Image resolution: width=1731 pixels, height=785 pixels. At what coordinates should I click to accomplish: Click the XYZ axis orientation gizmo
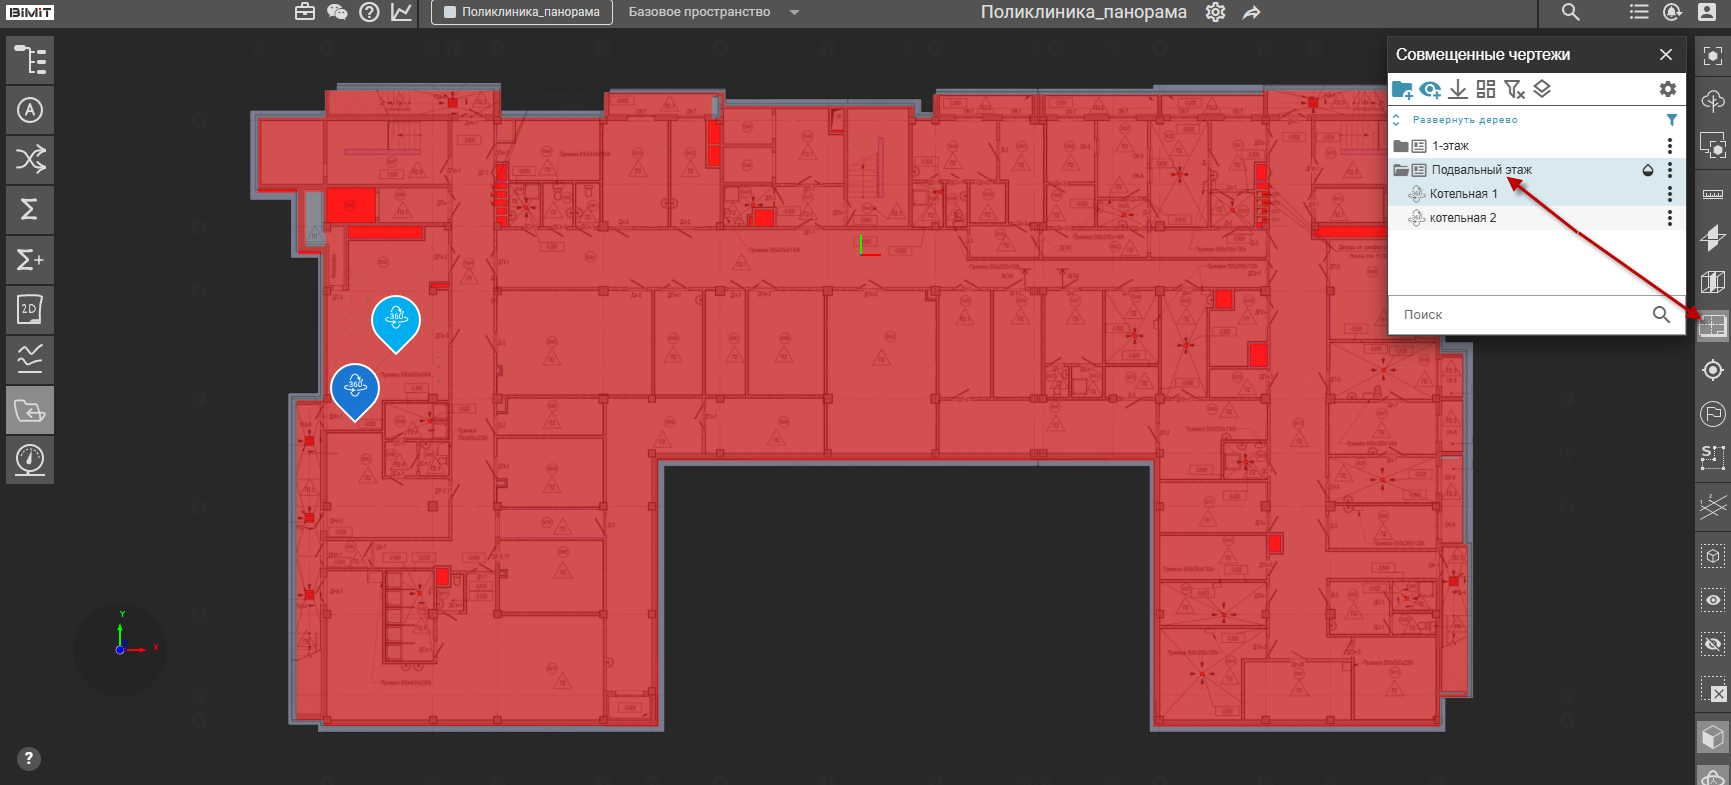point(119,650)
